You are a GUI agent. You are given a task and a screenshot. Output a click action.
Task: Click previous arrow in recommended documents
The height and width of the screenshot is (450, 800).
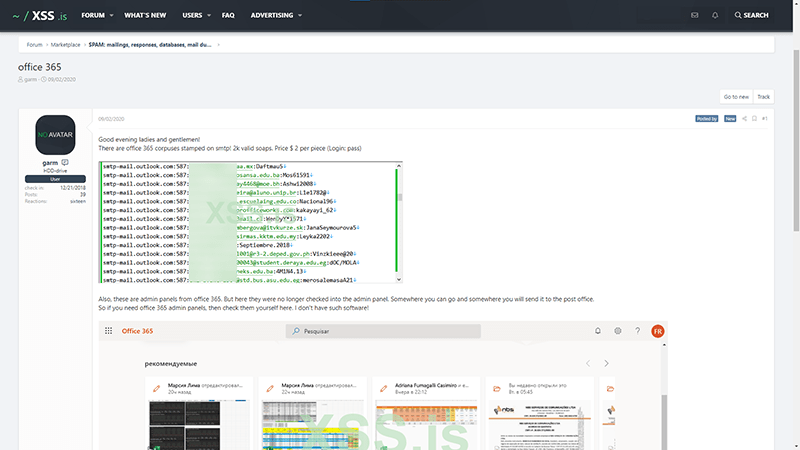[588, 363]
